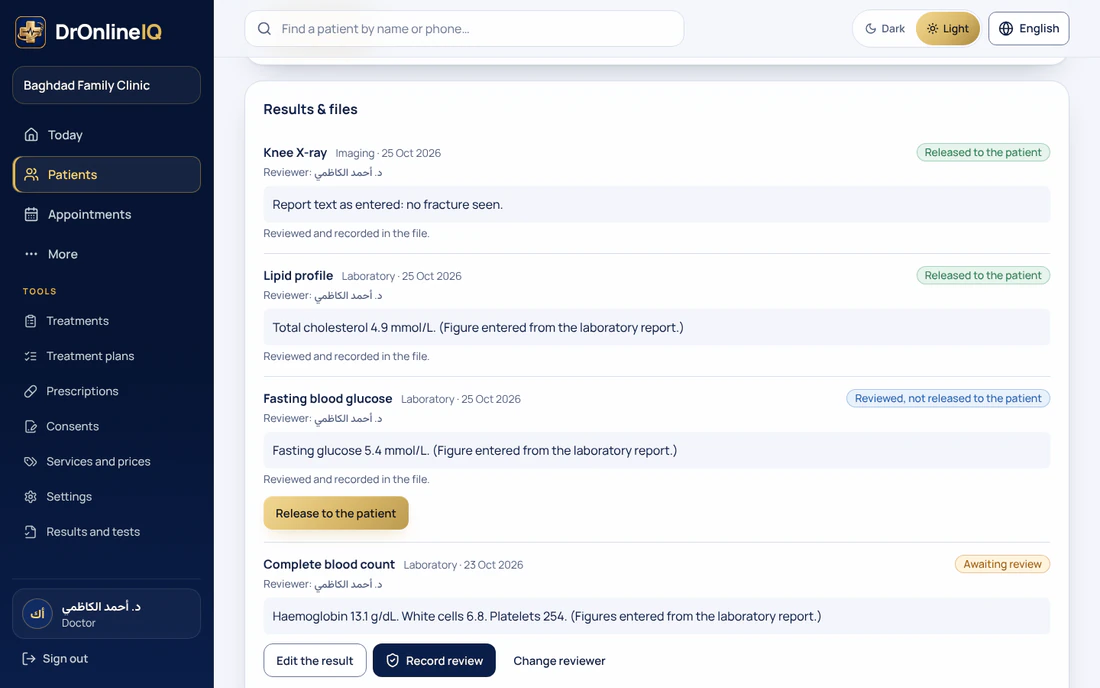Open Prescriptions

(107, 391)
